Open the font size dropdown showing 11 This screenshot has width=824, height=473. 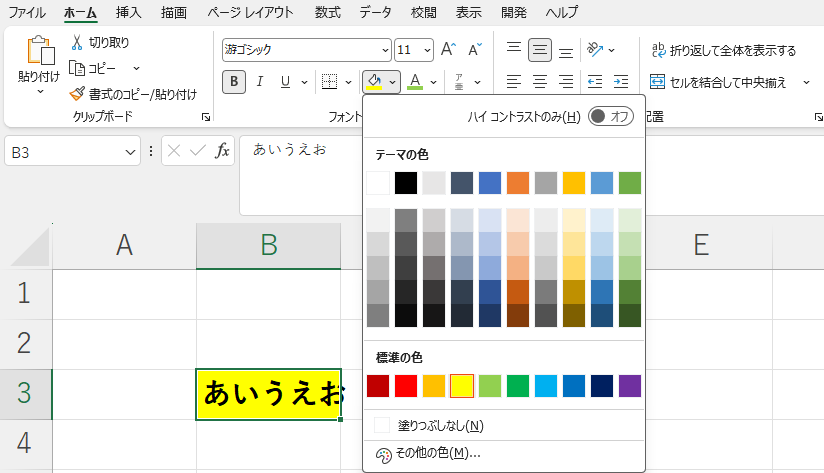coord(427,50)
